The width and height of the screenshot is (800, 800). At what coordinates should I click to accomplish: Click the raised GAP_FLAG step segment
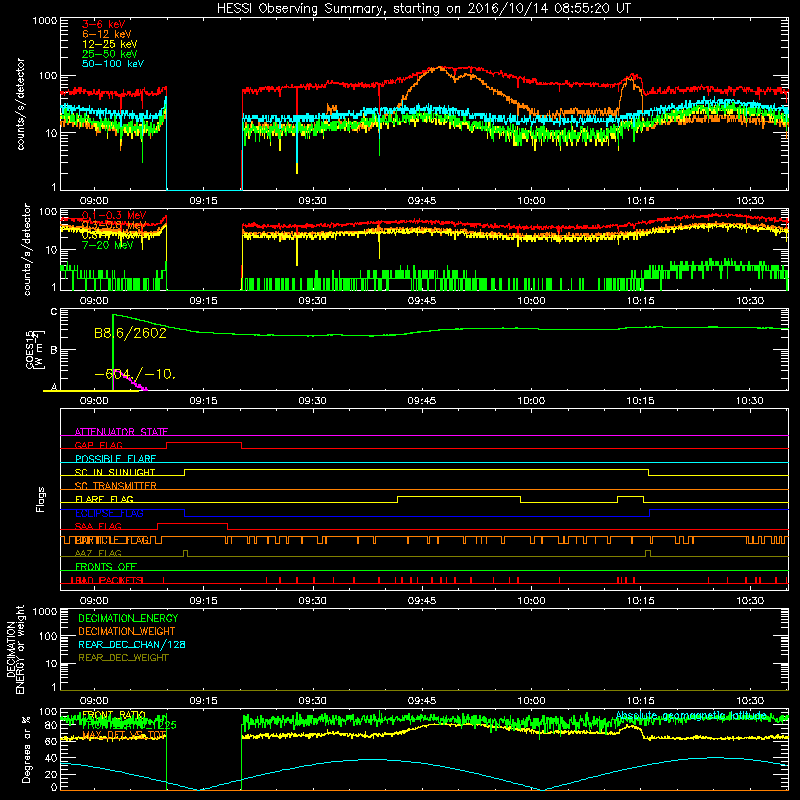[204, 443]
